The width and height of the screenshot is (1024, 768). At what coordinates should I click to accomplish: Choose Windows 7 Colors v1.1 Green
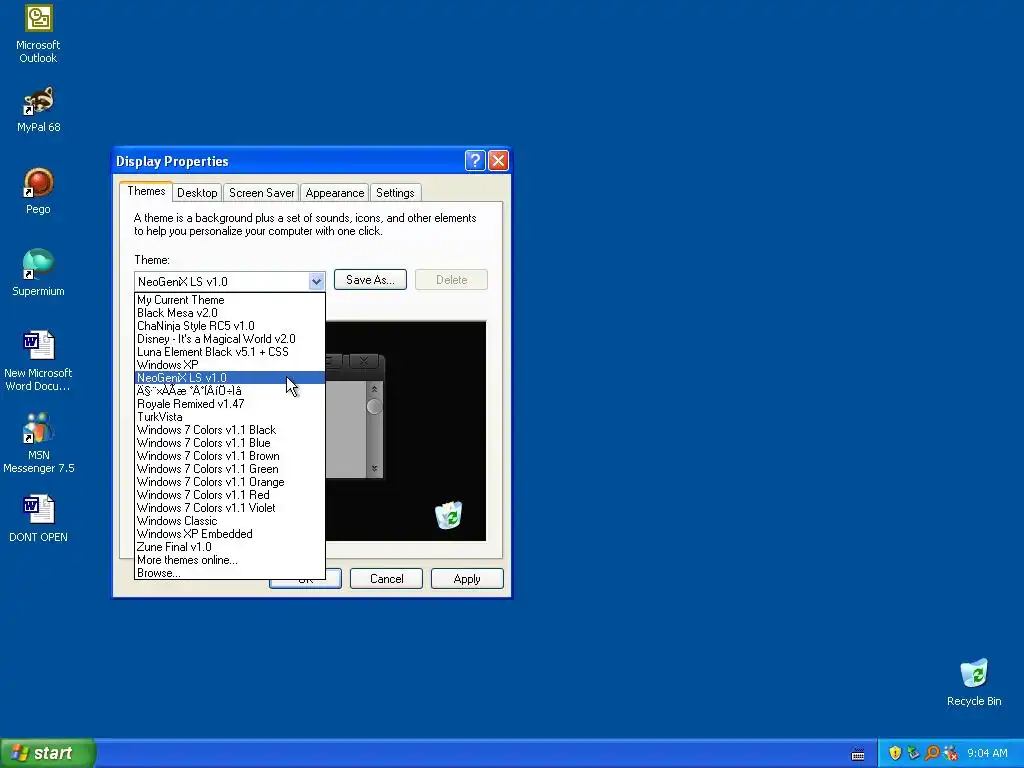(x=229, y=469)
